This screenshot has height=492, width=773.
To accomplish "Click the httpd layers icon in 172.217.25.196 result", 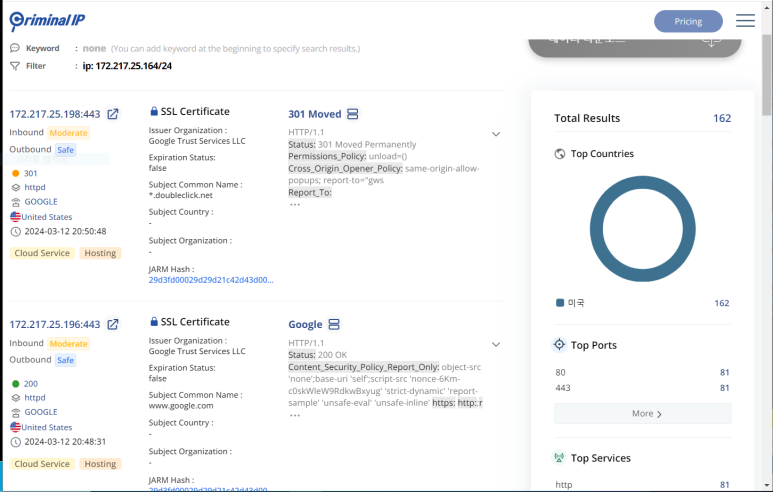I will coord(16,398).
